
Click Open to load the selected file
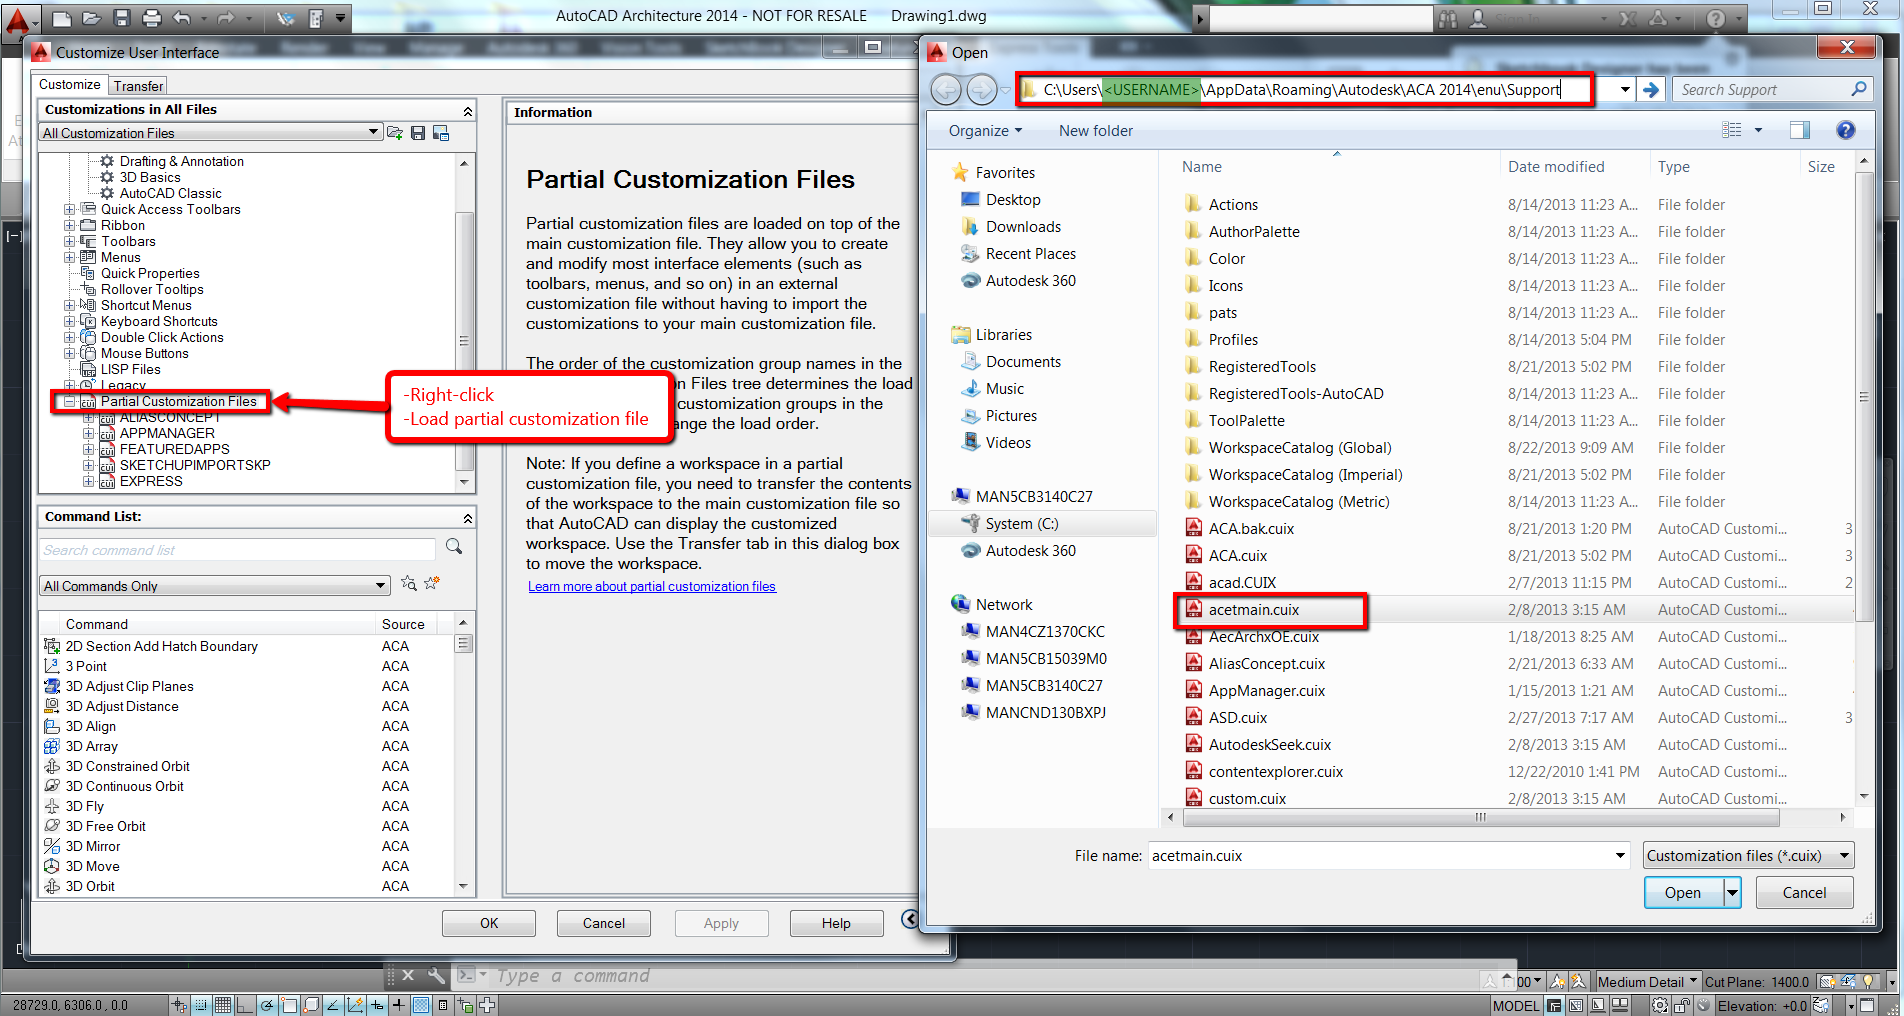[x=1684, y=893]
